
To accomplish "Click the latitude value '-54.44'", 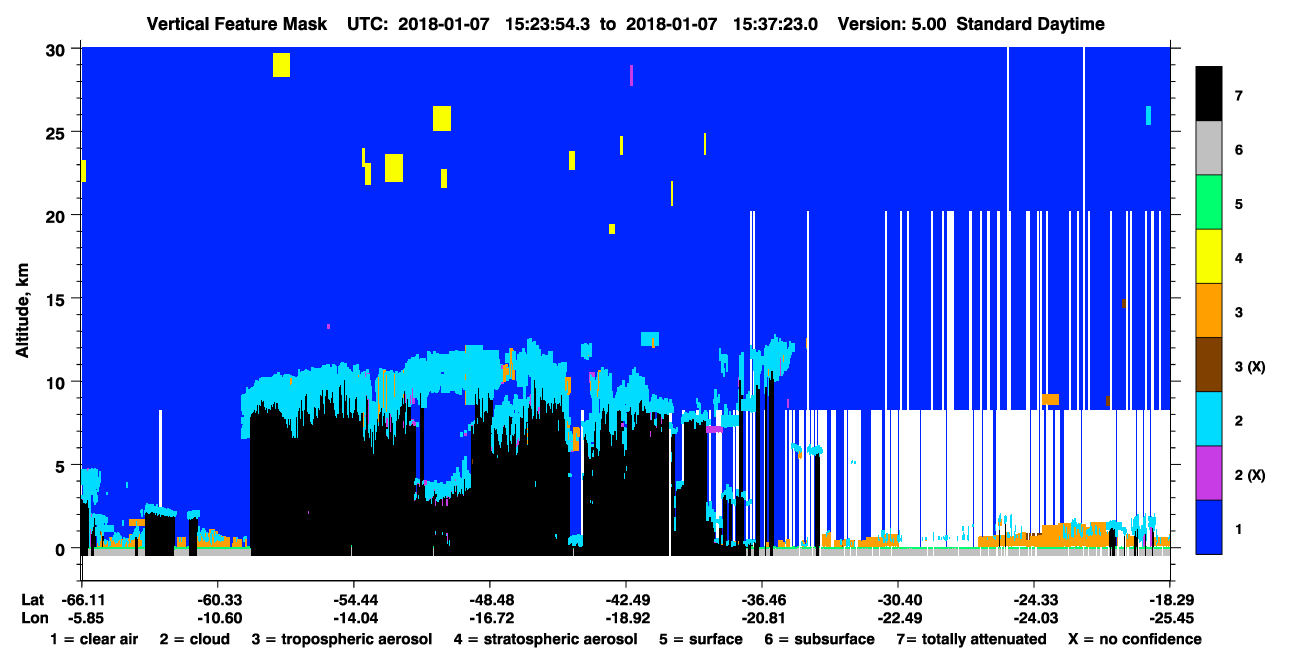I will point(353,600).
